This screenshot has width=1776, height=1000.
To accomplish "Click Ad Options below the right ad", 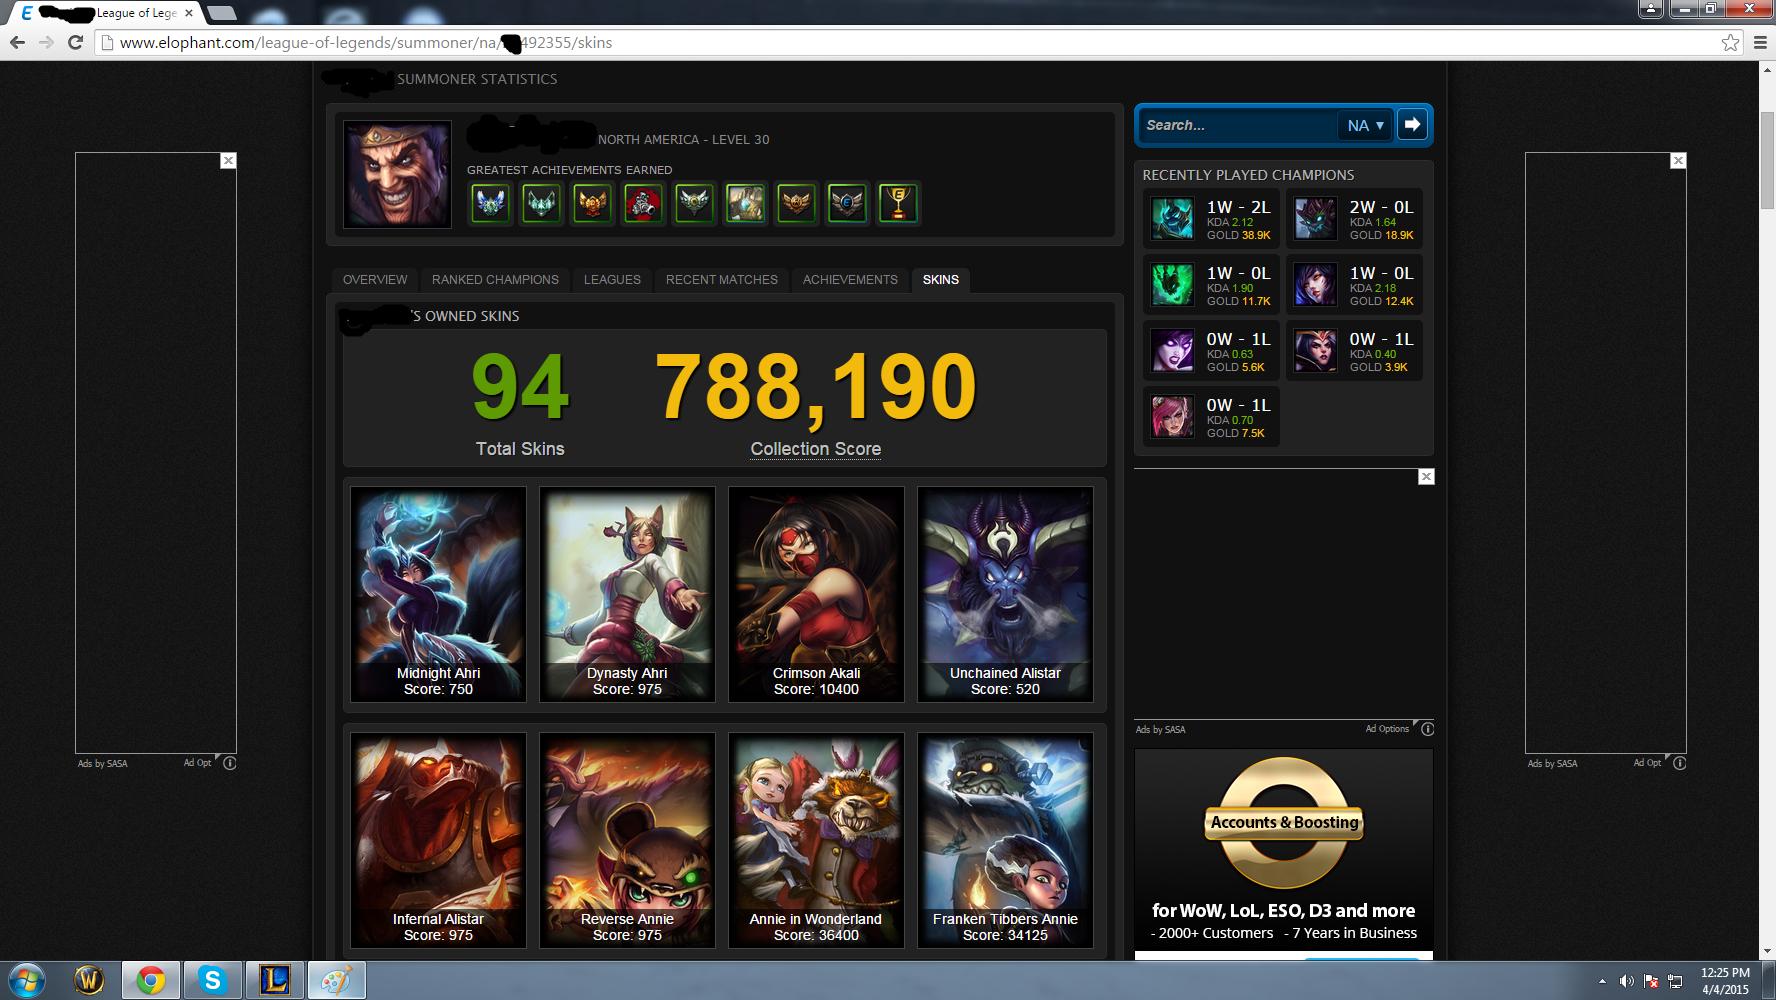I will pos(1387,729).
